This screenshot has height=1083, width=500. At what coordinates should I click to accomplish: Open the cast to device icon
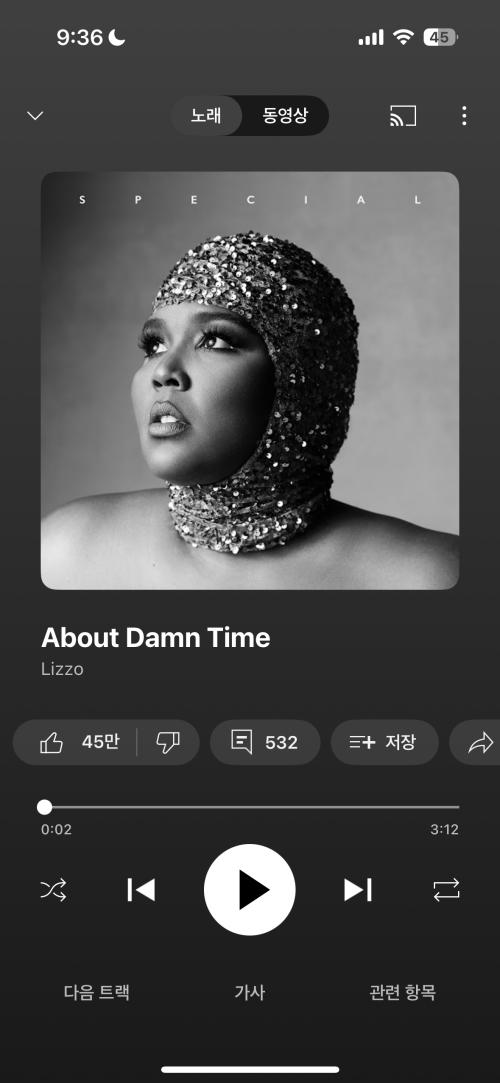[403, 115]
